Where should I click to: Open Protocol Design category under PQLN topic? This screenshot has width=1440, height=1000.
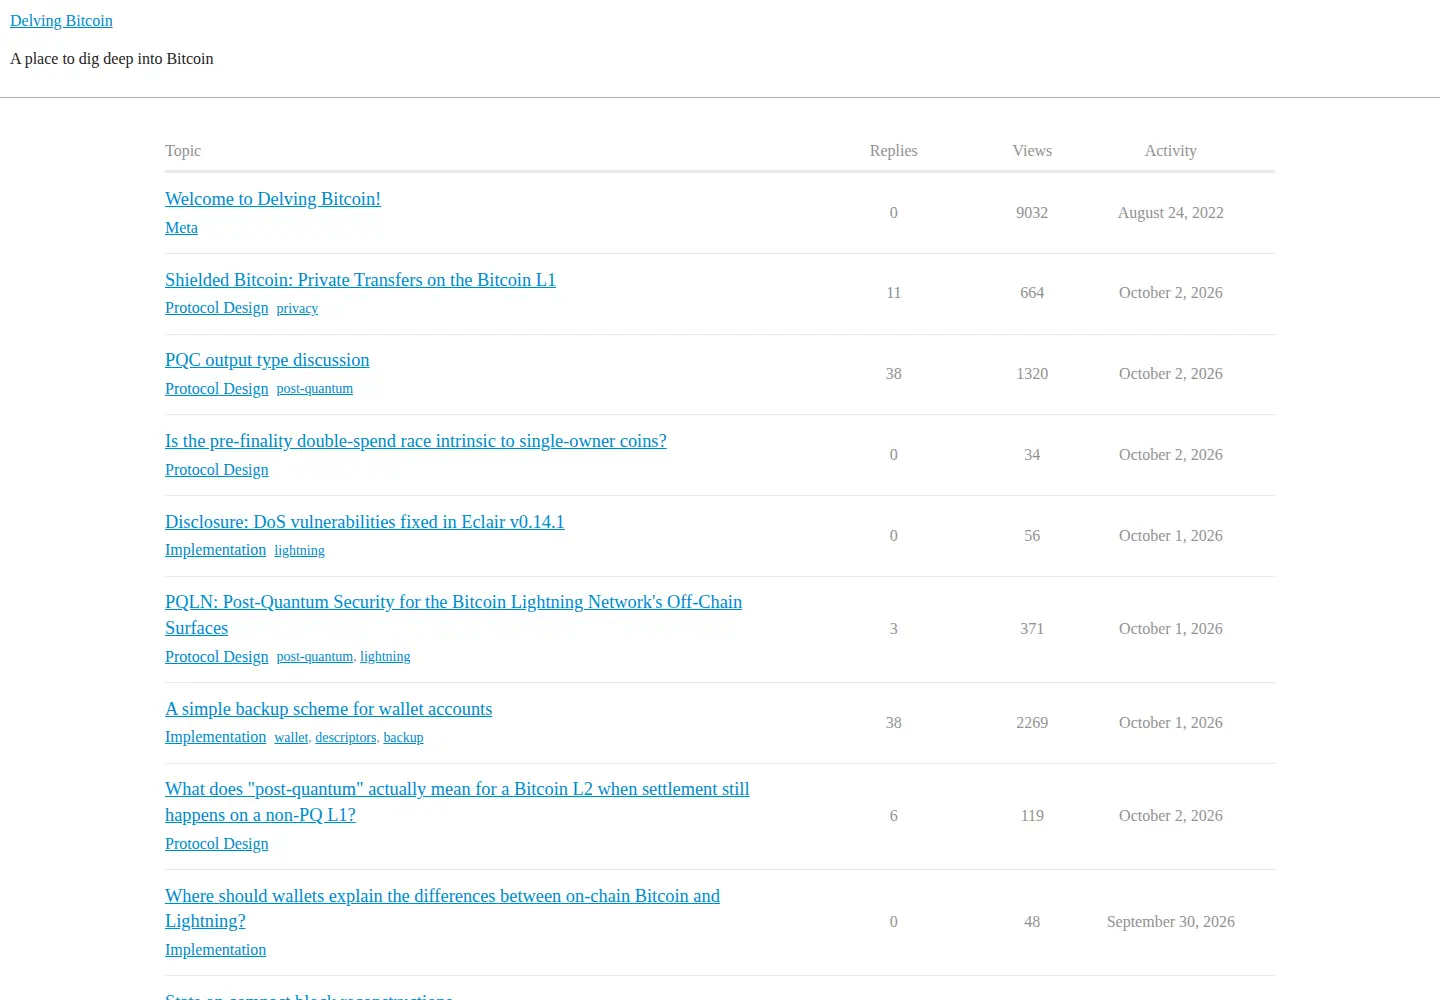point(217,657)
